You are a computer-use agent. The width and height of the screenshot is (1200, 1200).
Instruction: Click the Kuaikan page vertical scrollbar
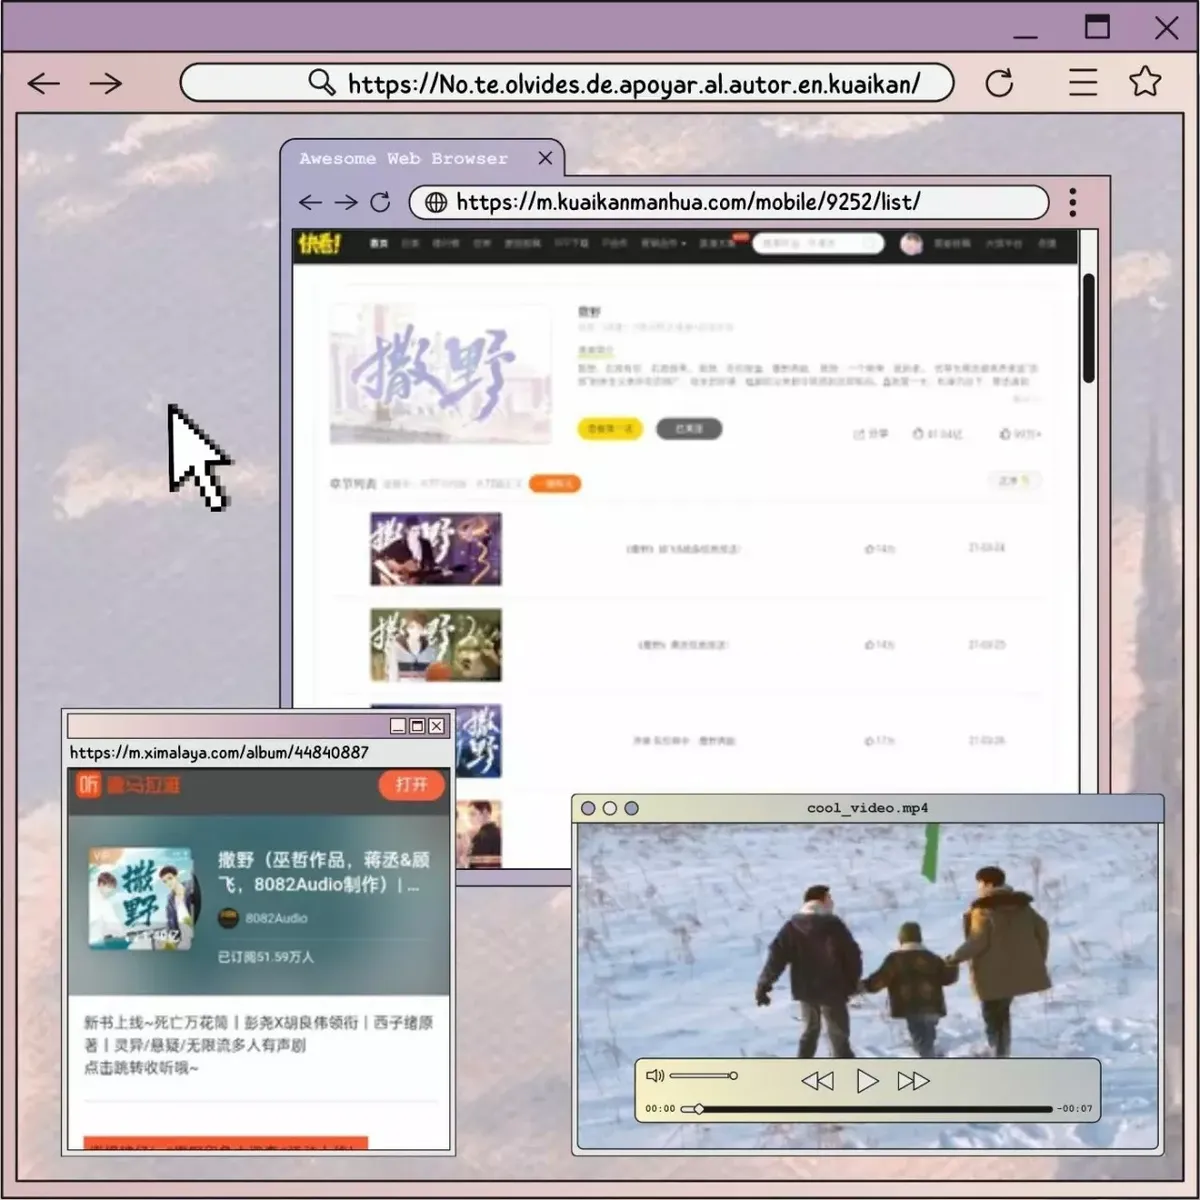pyautogui.click(x=1089, y=327)
